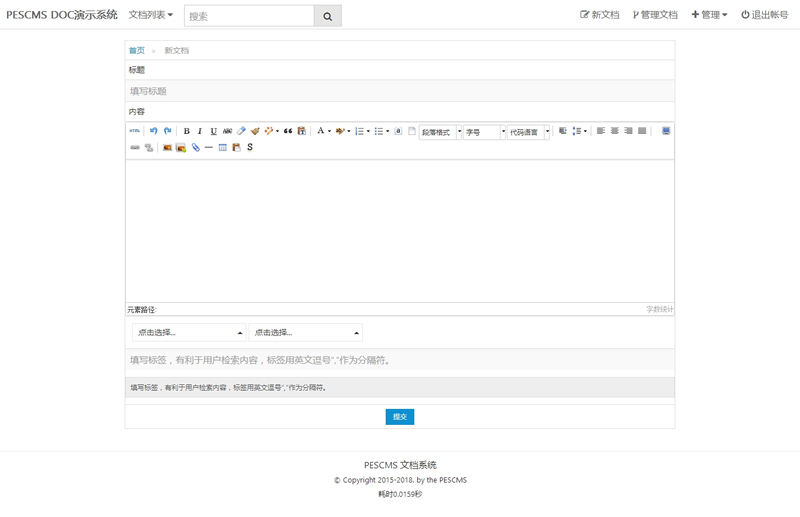Click the 提交 submit button
Image resolution: width=800 pixels, height=517 pixels.
[x=399, y=416]
